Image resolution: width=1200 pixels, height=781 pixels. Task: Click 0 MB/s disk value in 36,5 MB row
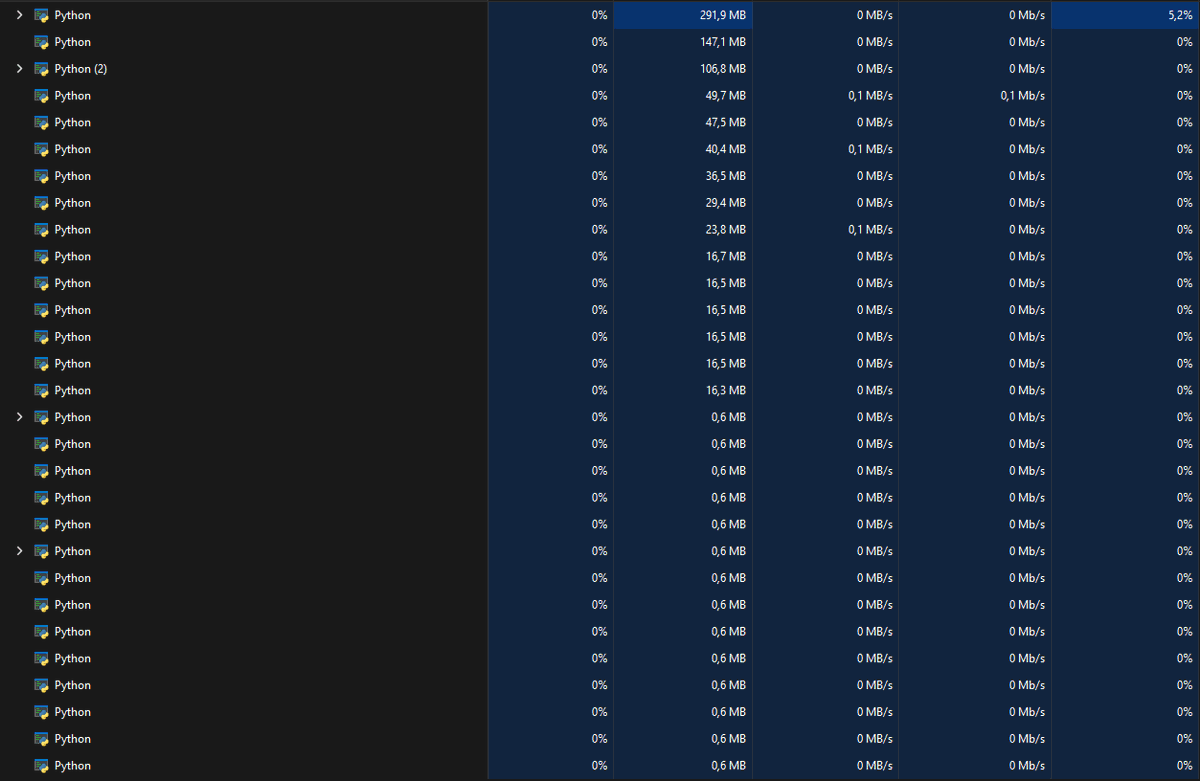875,176
